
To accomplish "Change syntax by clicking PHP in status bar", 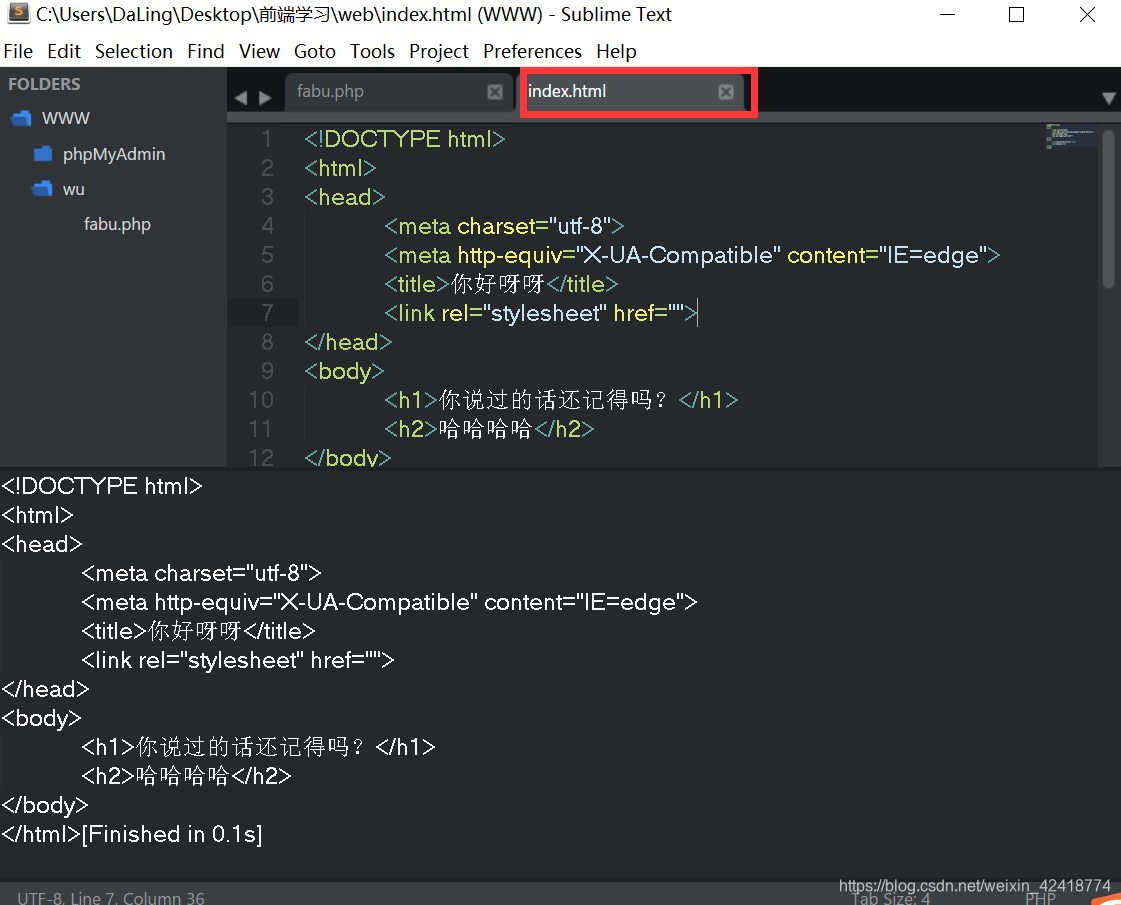I will 1040,898.
